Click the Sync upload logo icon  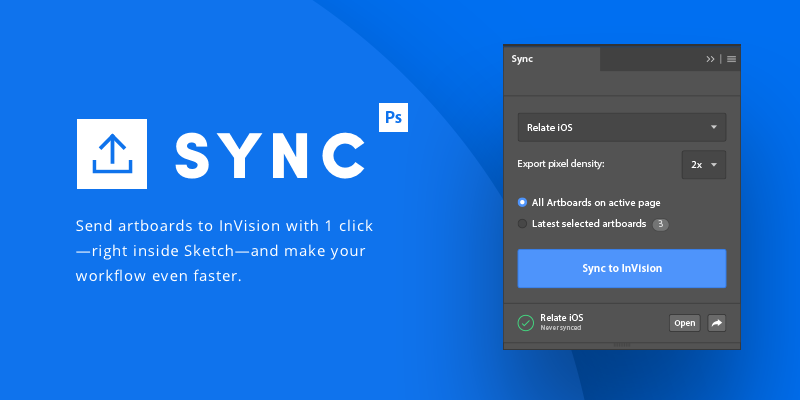[112, 154]
